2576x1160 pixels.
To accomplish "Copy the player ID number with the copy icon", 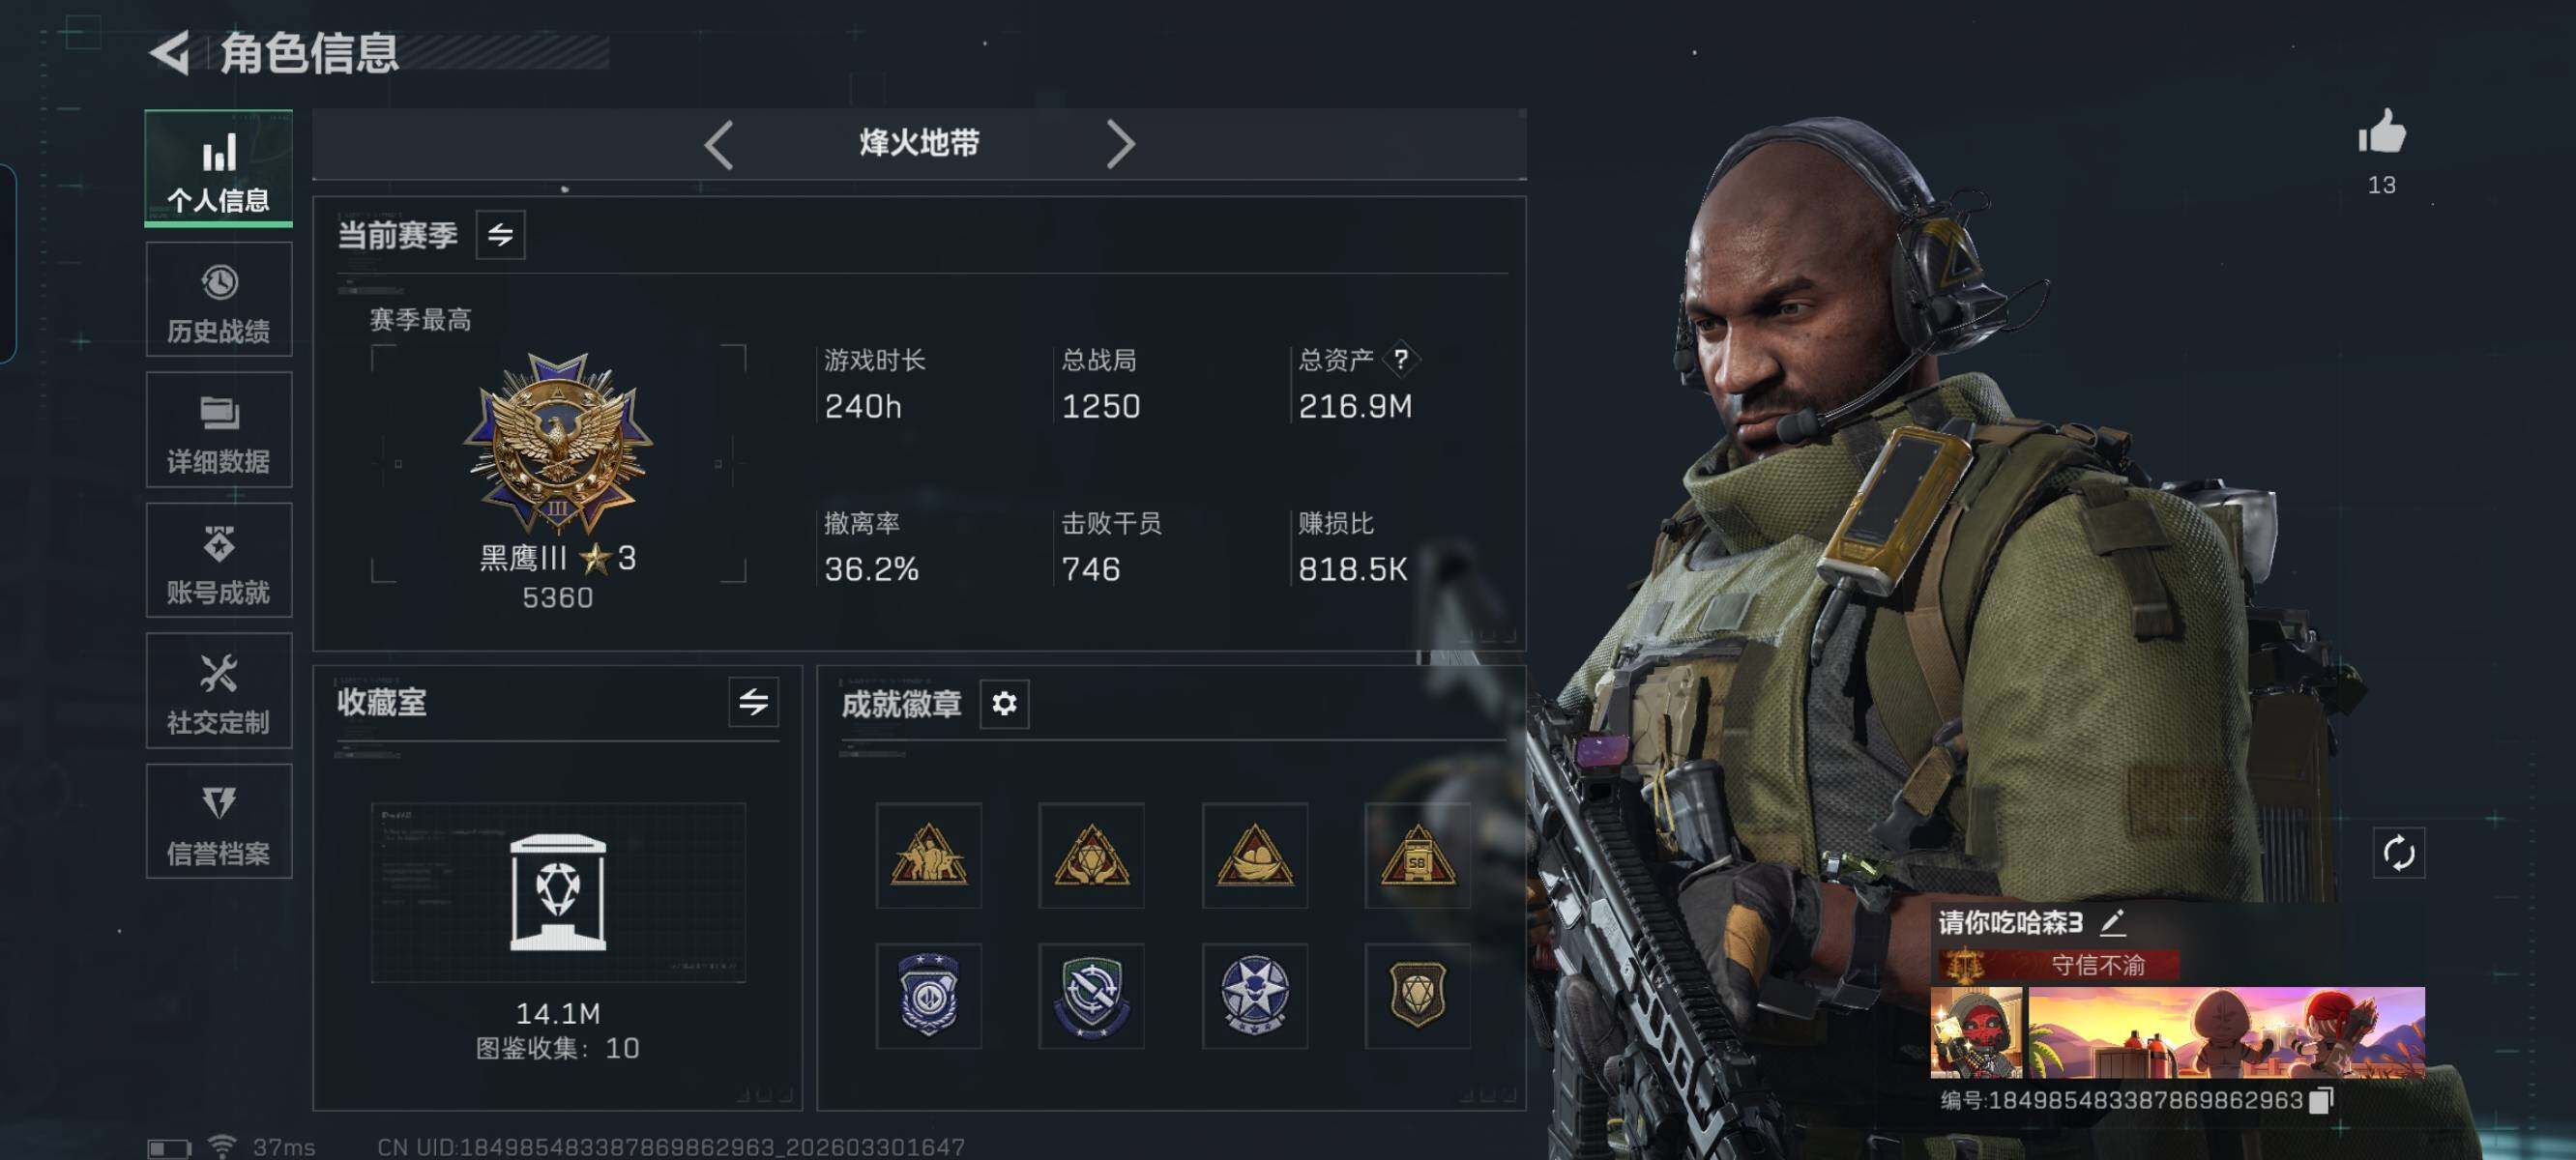I will [x=2321, y=1100].
